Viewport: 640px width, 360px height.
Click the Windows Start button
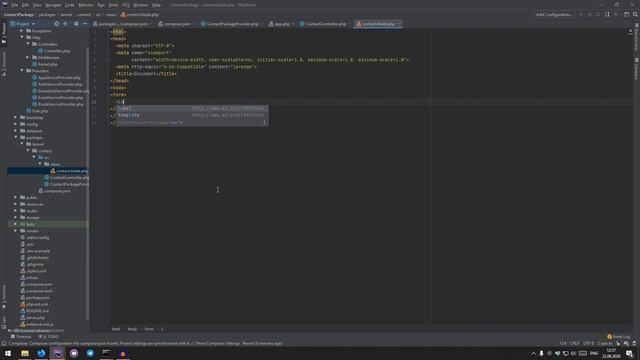(x=8, y=353)
